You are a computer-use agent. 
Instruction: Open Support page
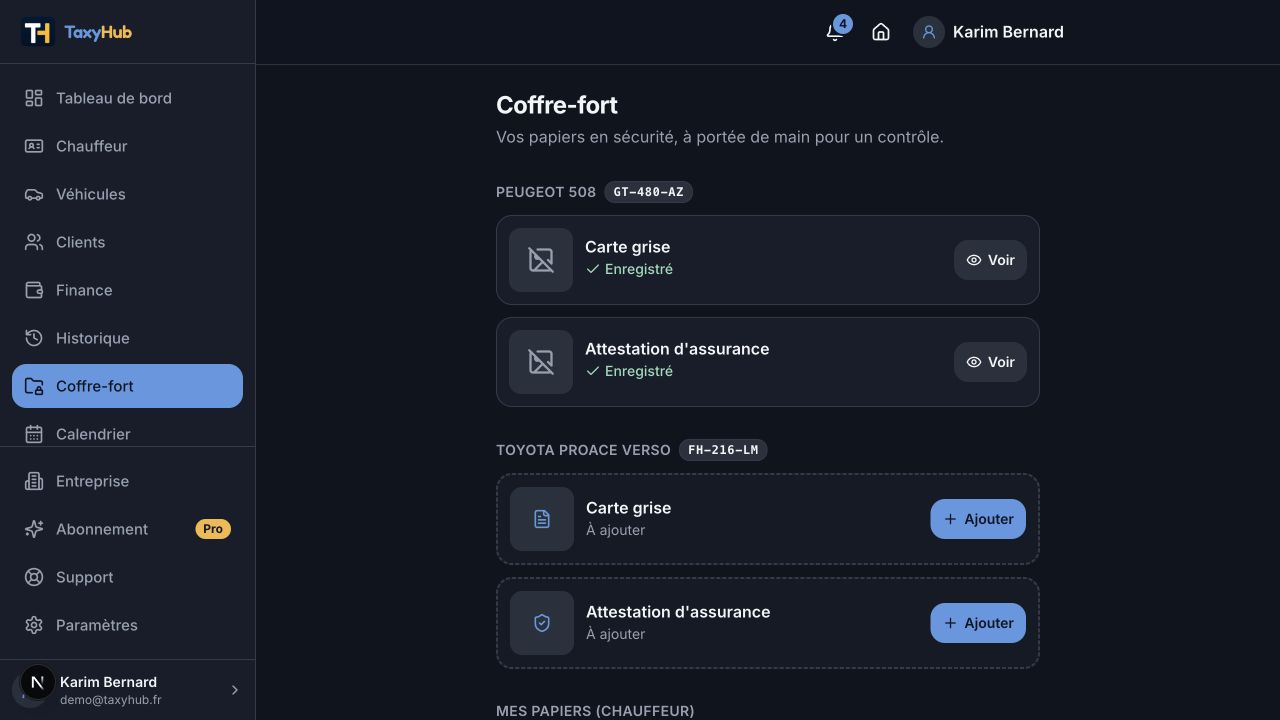point(127,577)
